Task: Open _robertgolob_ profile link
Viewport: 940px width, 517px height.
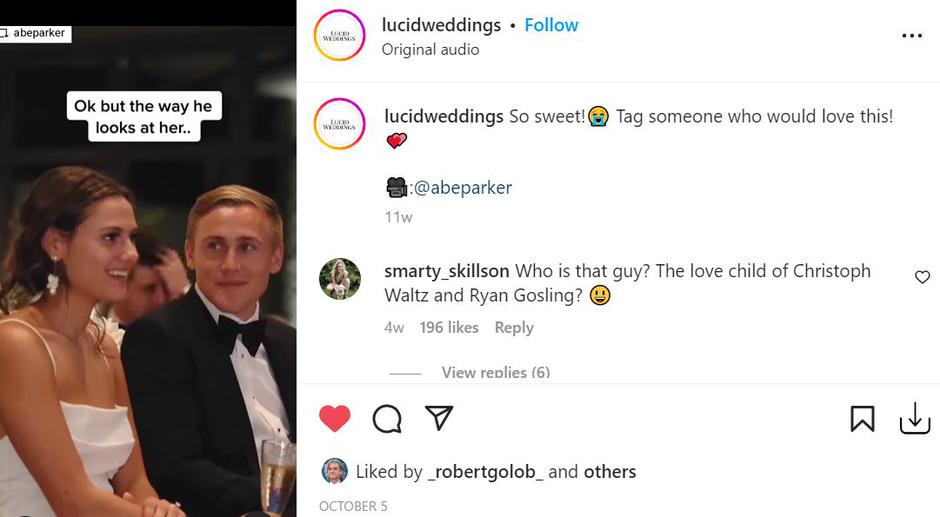Action: (485, 471)
